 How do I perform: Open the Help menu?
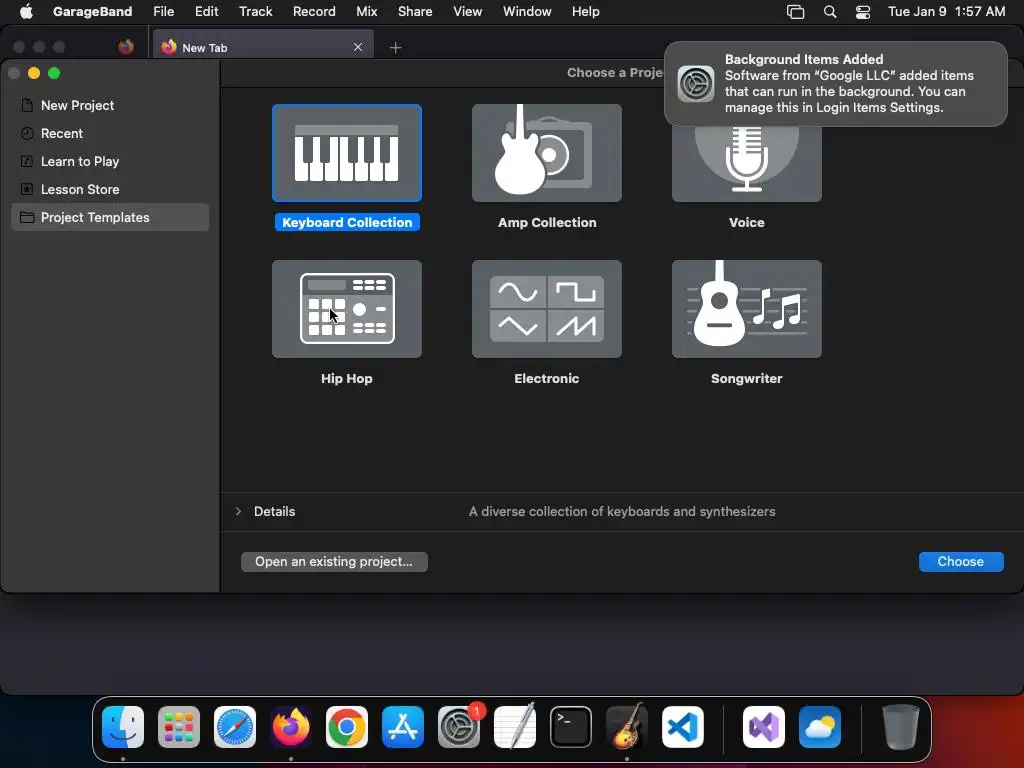tap(585, 12)
